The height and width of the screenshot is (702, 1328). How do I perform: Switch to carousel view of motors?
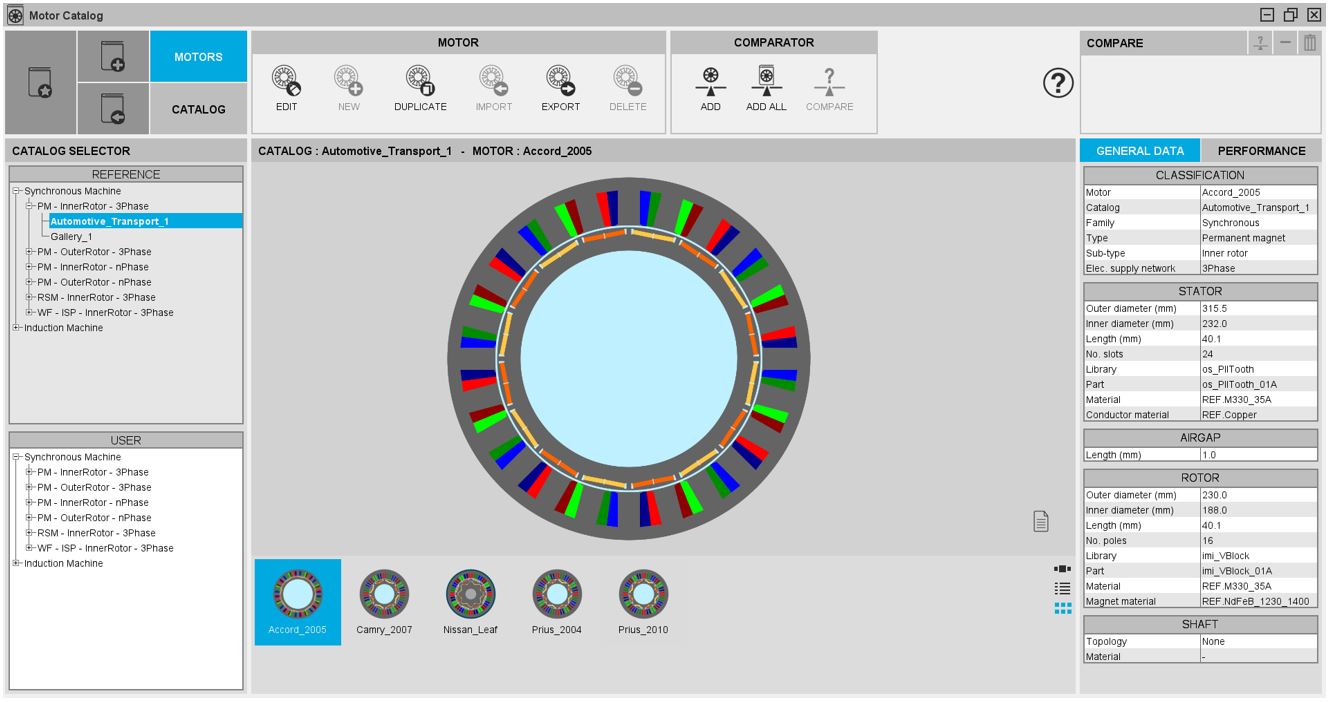(1063, 569)
